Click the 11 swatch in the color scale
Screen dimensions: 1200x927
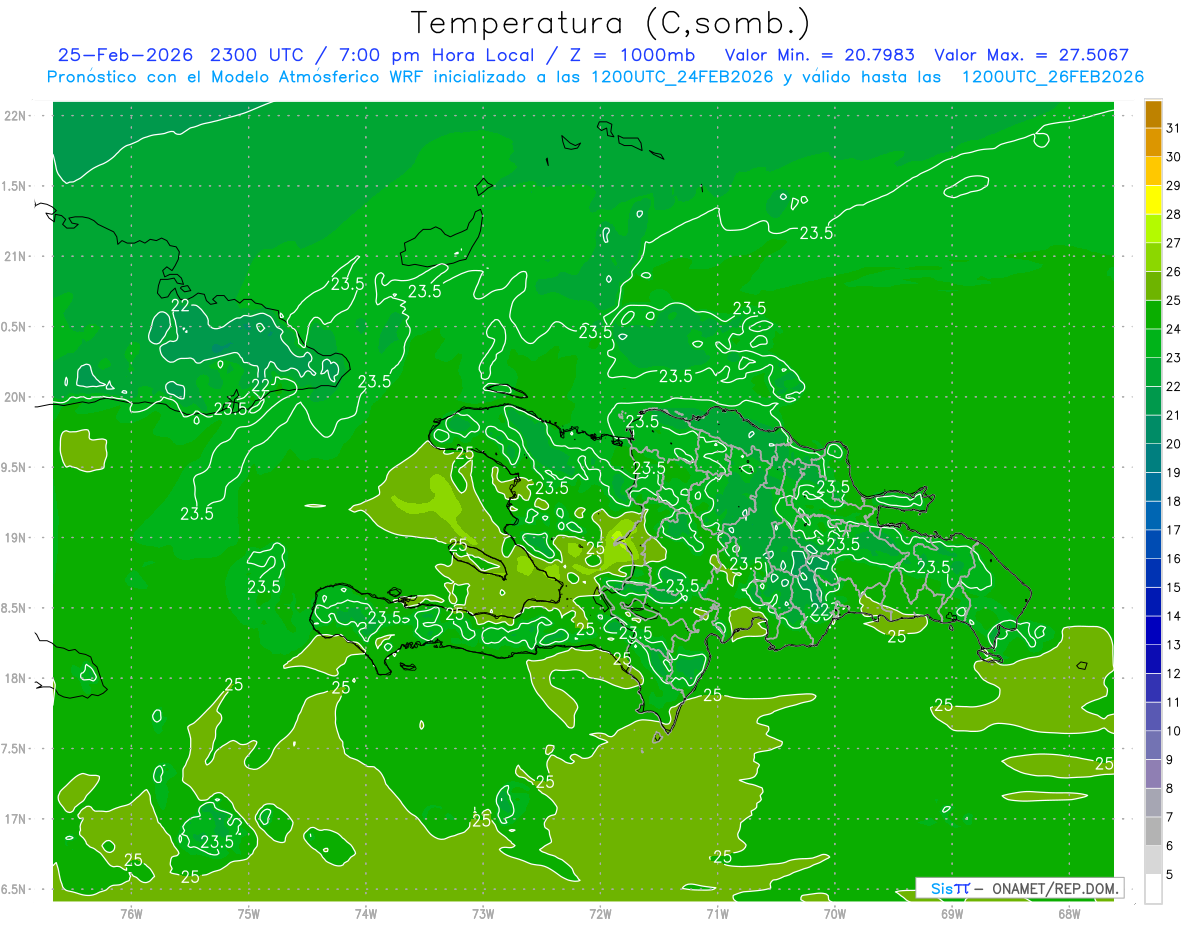[x=1153, y=688]
